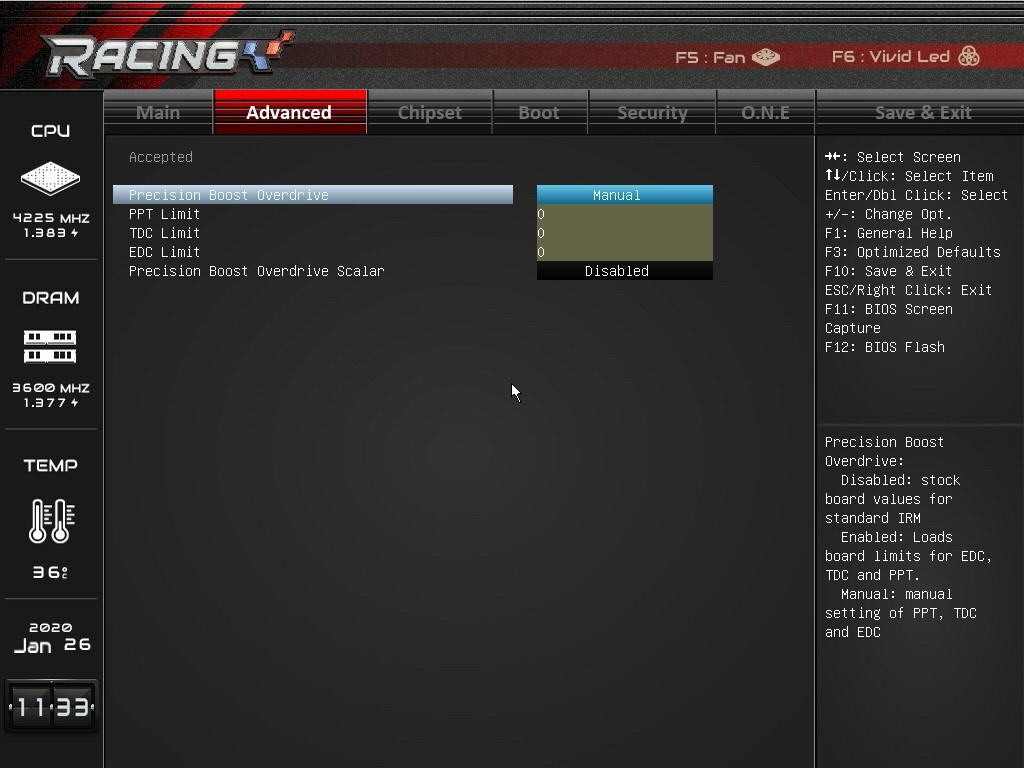
Task: Click the DRAM memory modules icon
Action: [50, 347]
